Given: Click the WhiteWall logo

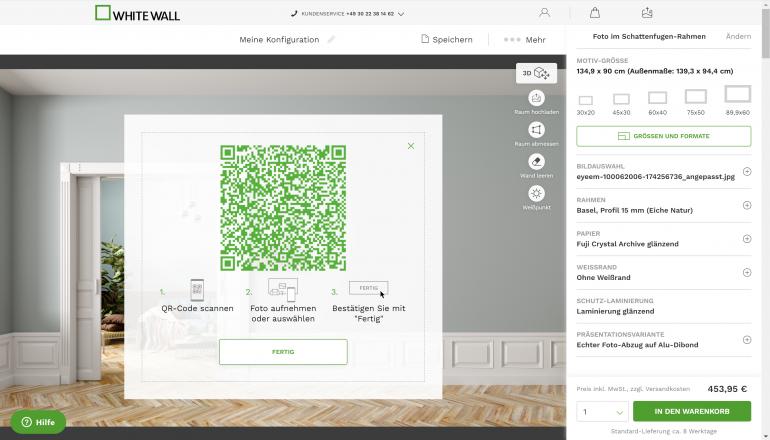Looking at the screenshot, I should [x=138, y=13].
